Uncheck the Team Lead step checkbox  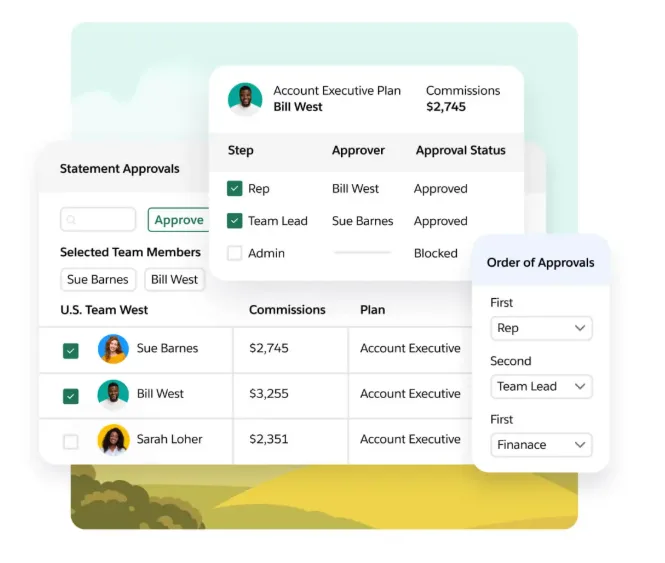235,221
